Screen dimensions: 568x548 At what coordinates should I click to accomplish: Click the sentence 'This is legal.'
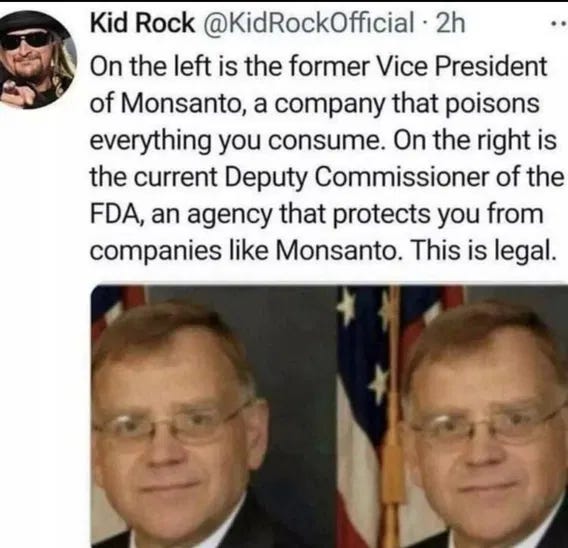(x=483, y=251)
